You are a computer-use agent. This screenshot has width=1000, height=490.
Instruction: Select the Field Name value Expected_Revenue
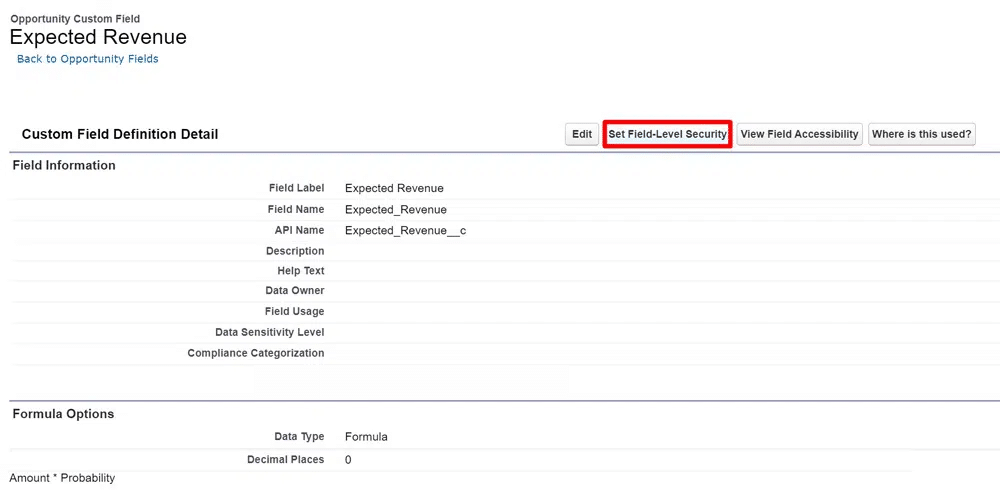pos(396,210)
